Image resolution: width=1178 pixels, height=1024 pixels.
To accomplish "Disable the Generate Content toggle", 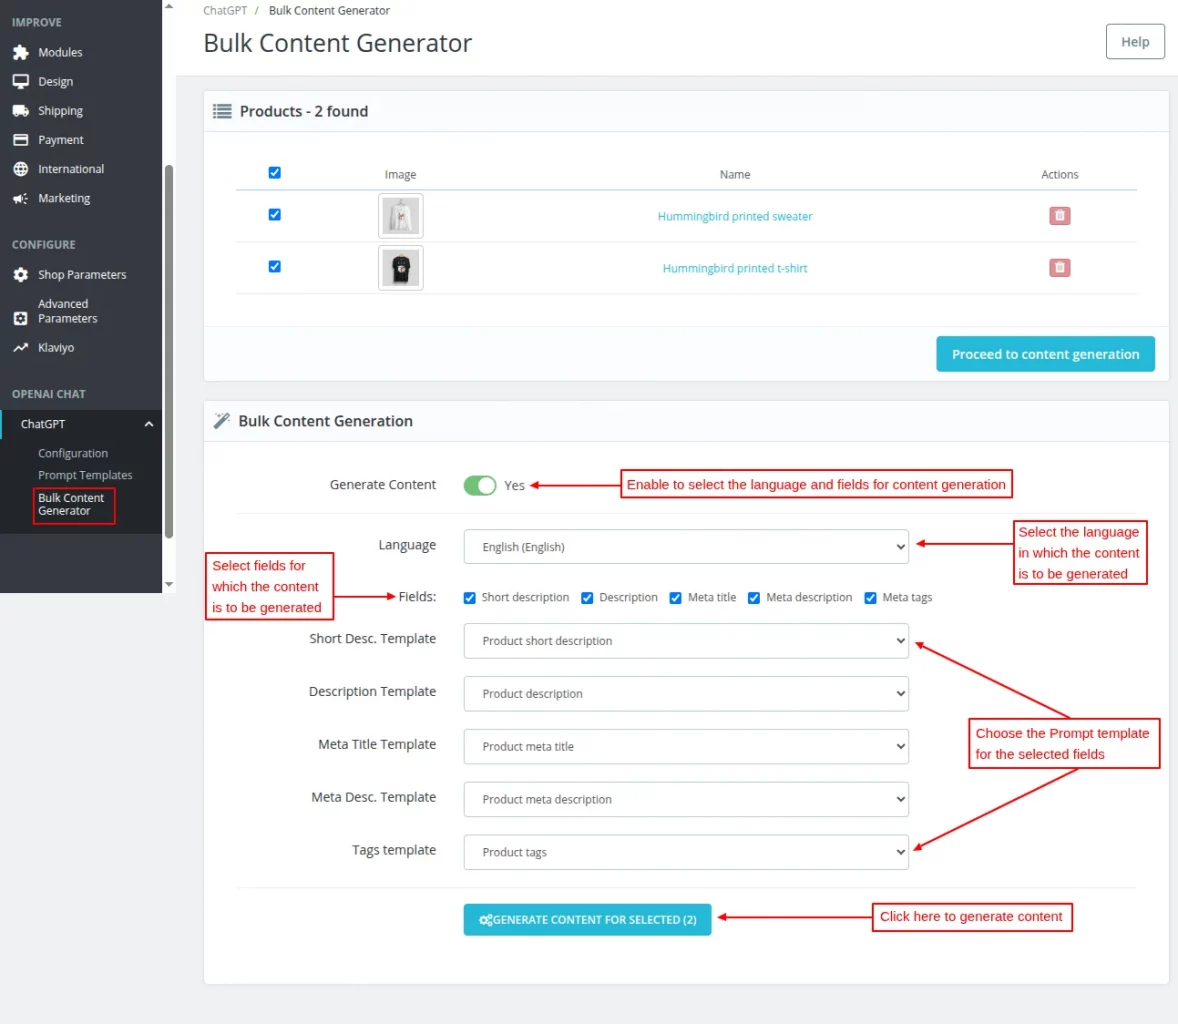I will coord(480,485).
